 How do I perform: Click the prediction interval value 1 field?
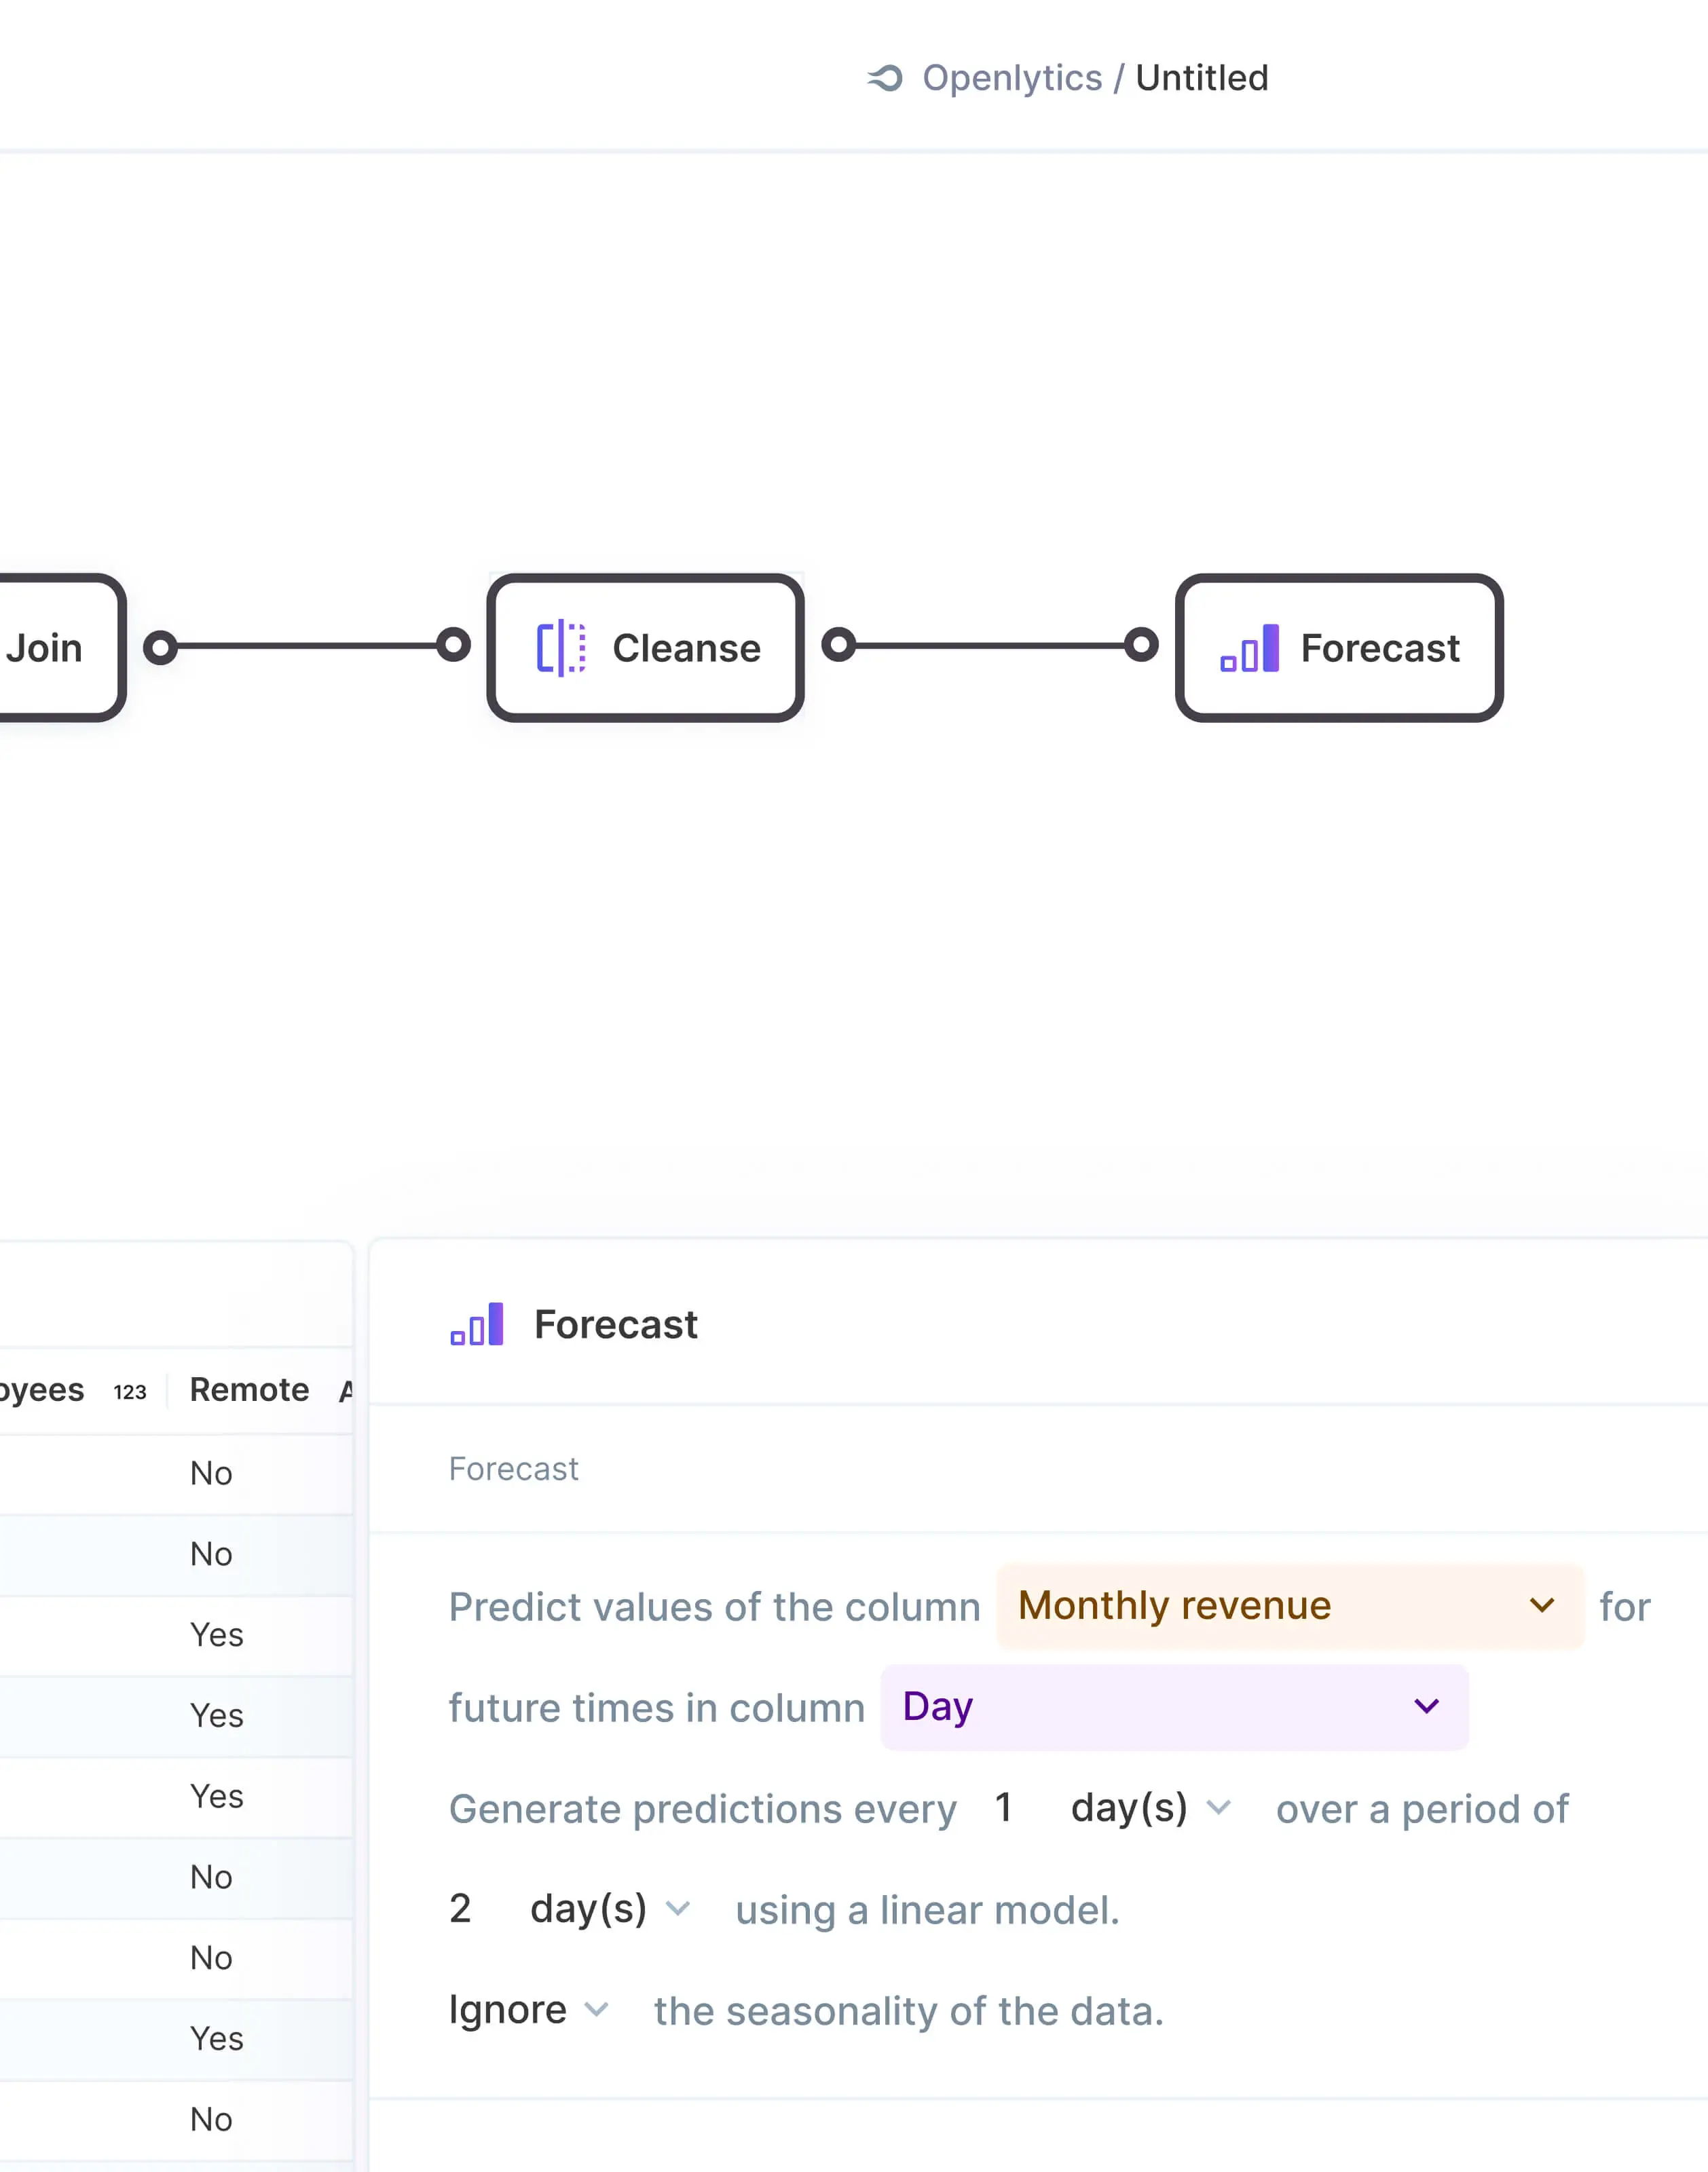(x=1004, y=1808)
